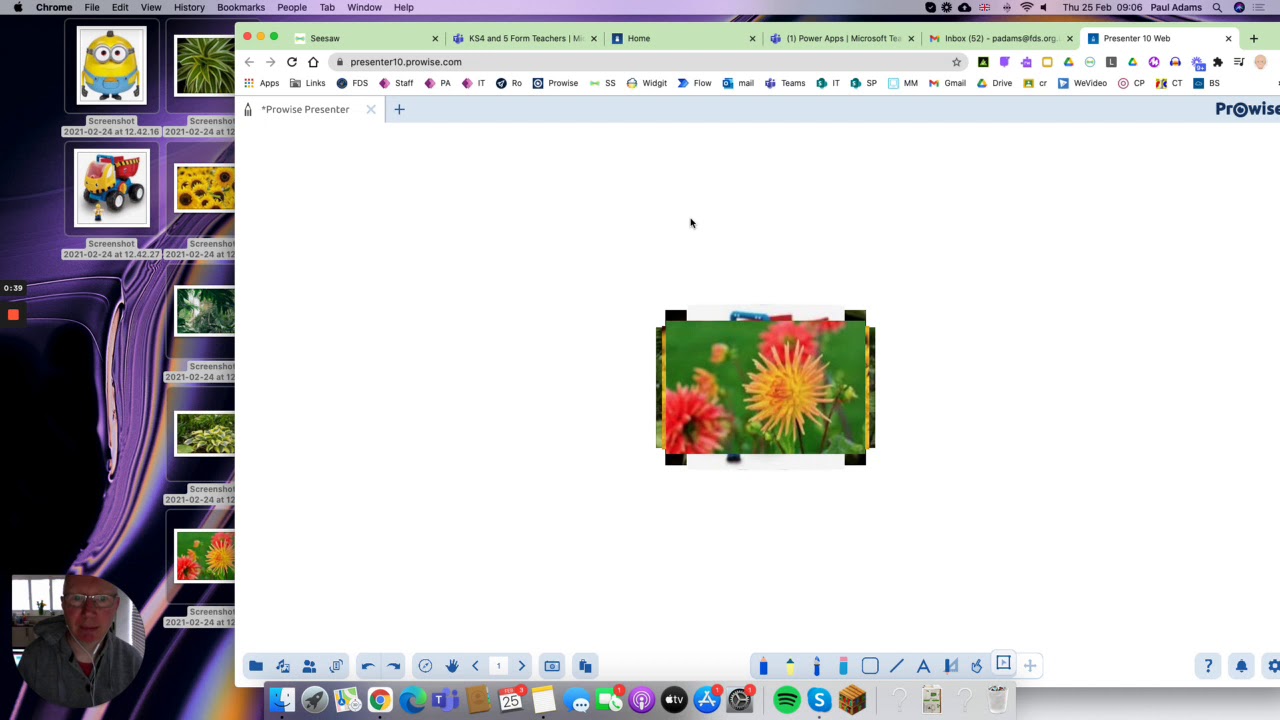Viewport: 1280px width, 720px height.
Task: Select the fill bucket tool
Action: point(951,666)
